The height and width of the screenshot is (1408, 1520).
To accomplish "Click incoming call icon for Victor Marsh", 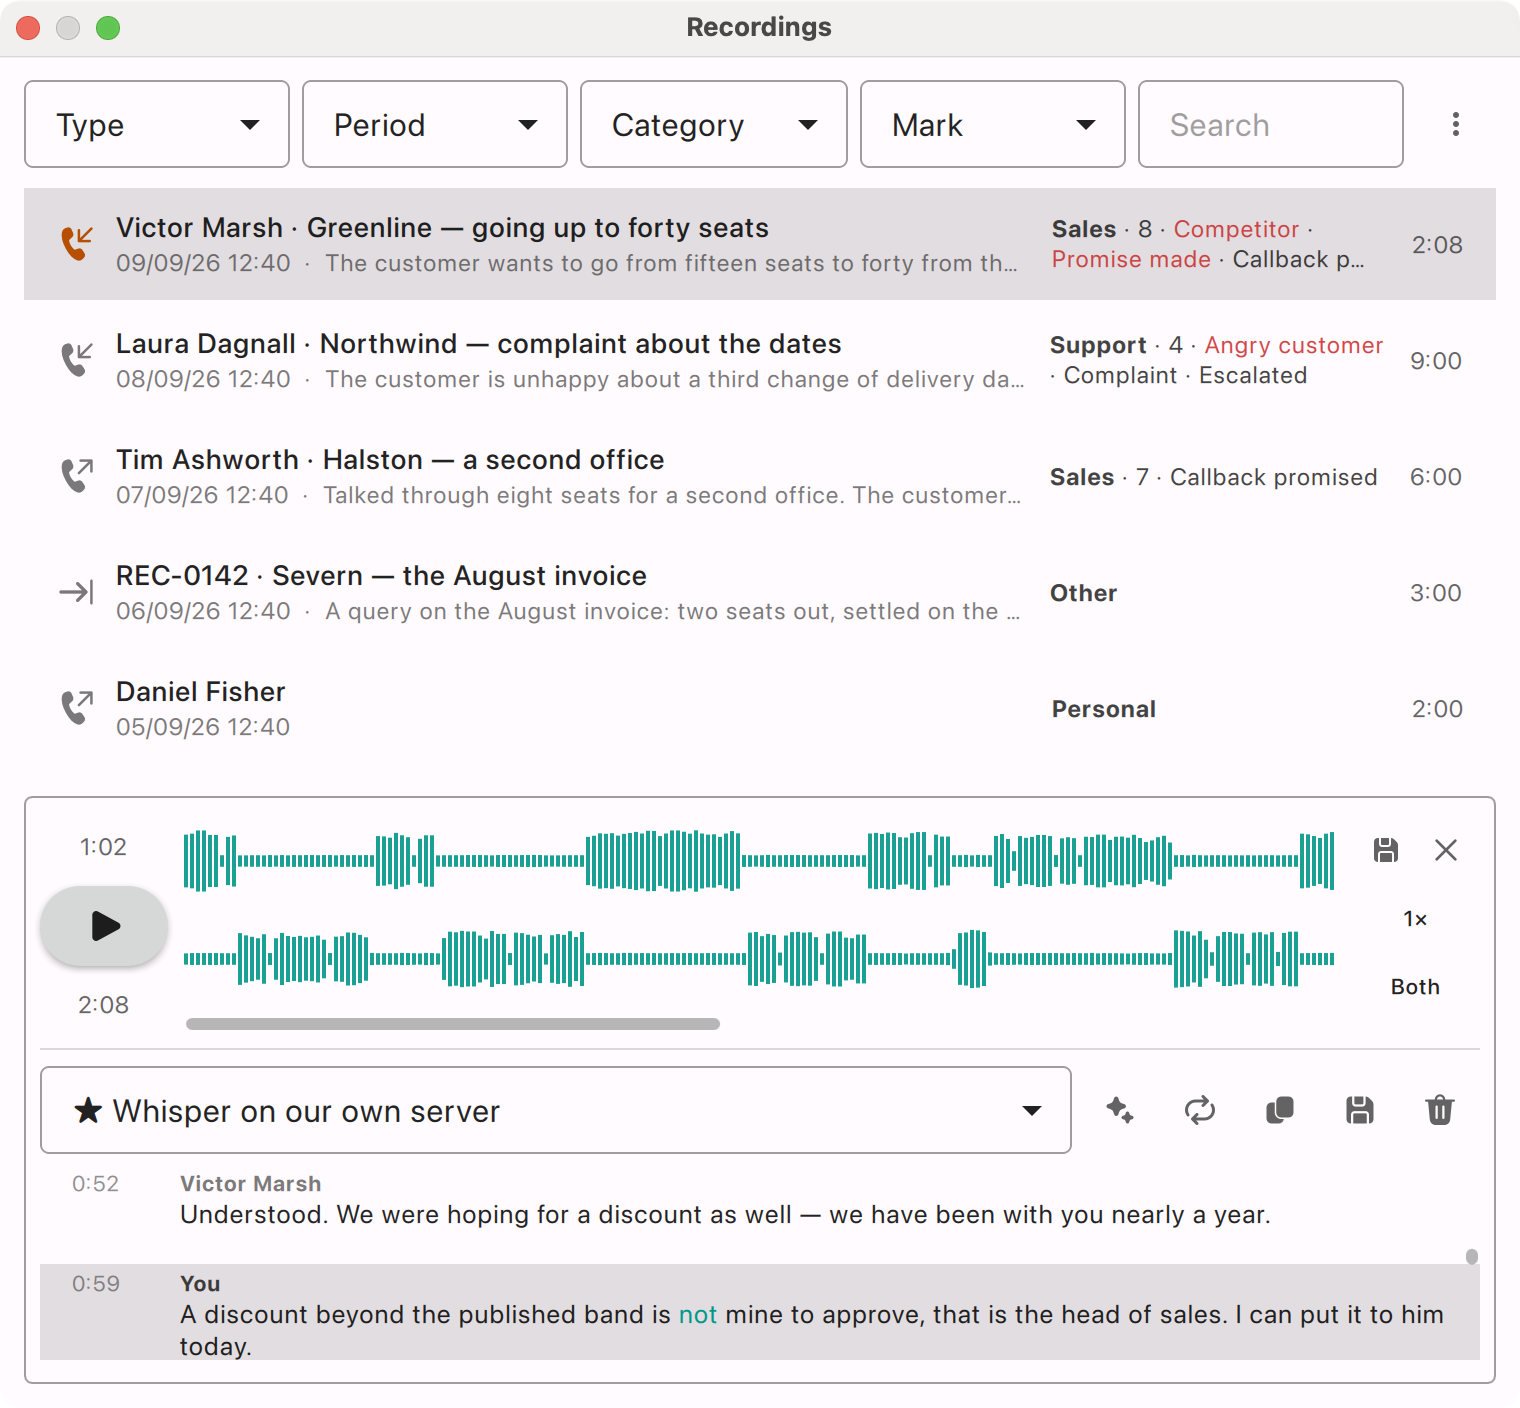I will pos(77,243).
